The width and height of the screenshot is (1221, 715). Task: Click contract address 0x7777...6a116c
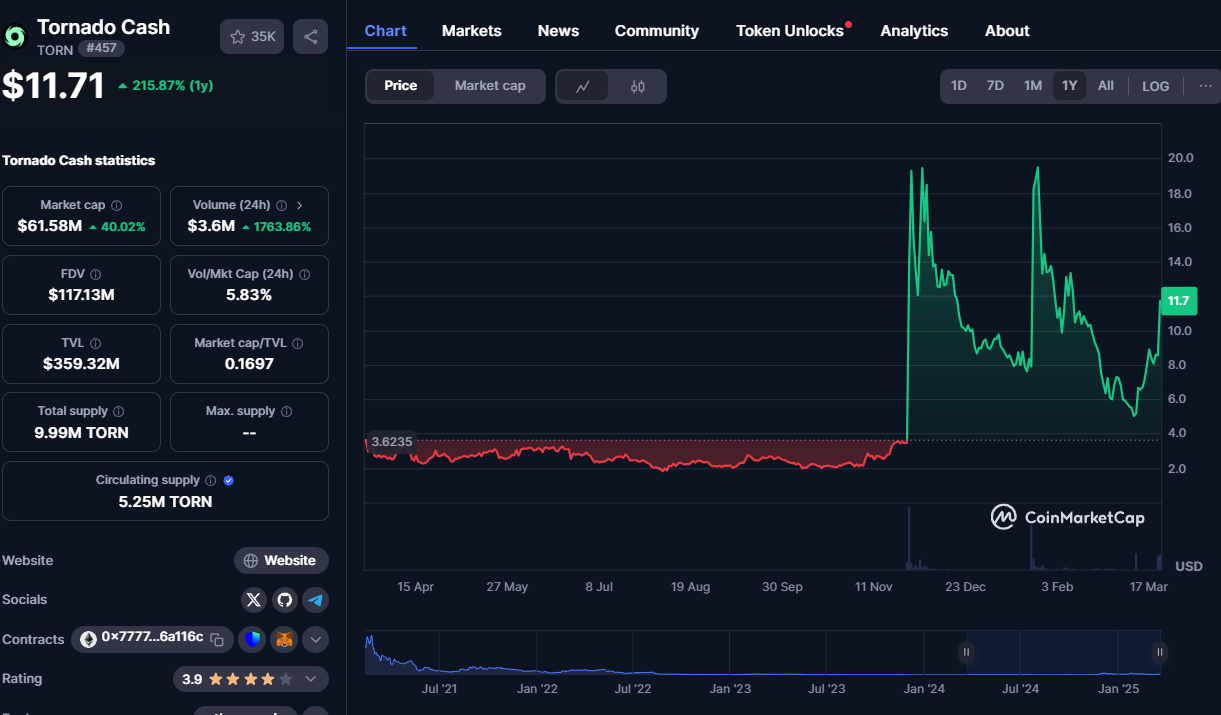coord(152,638)
